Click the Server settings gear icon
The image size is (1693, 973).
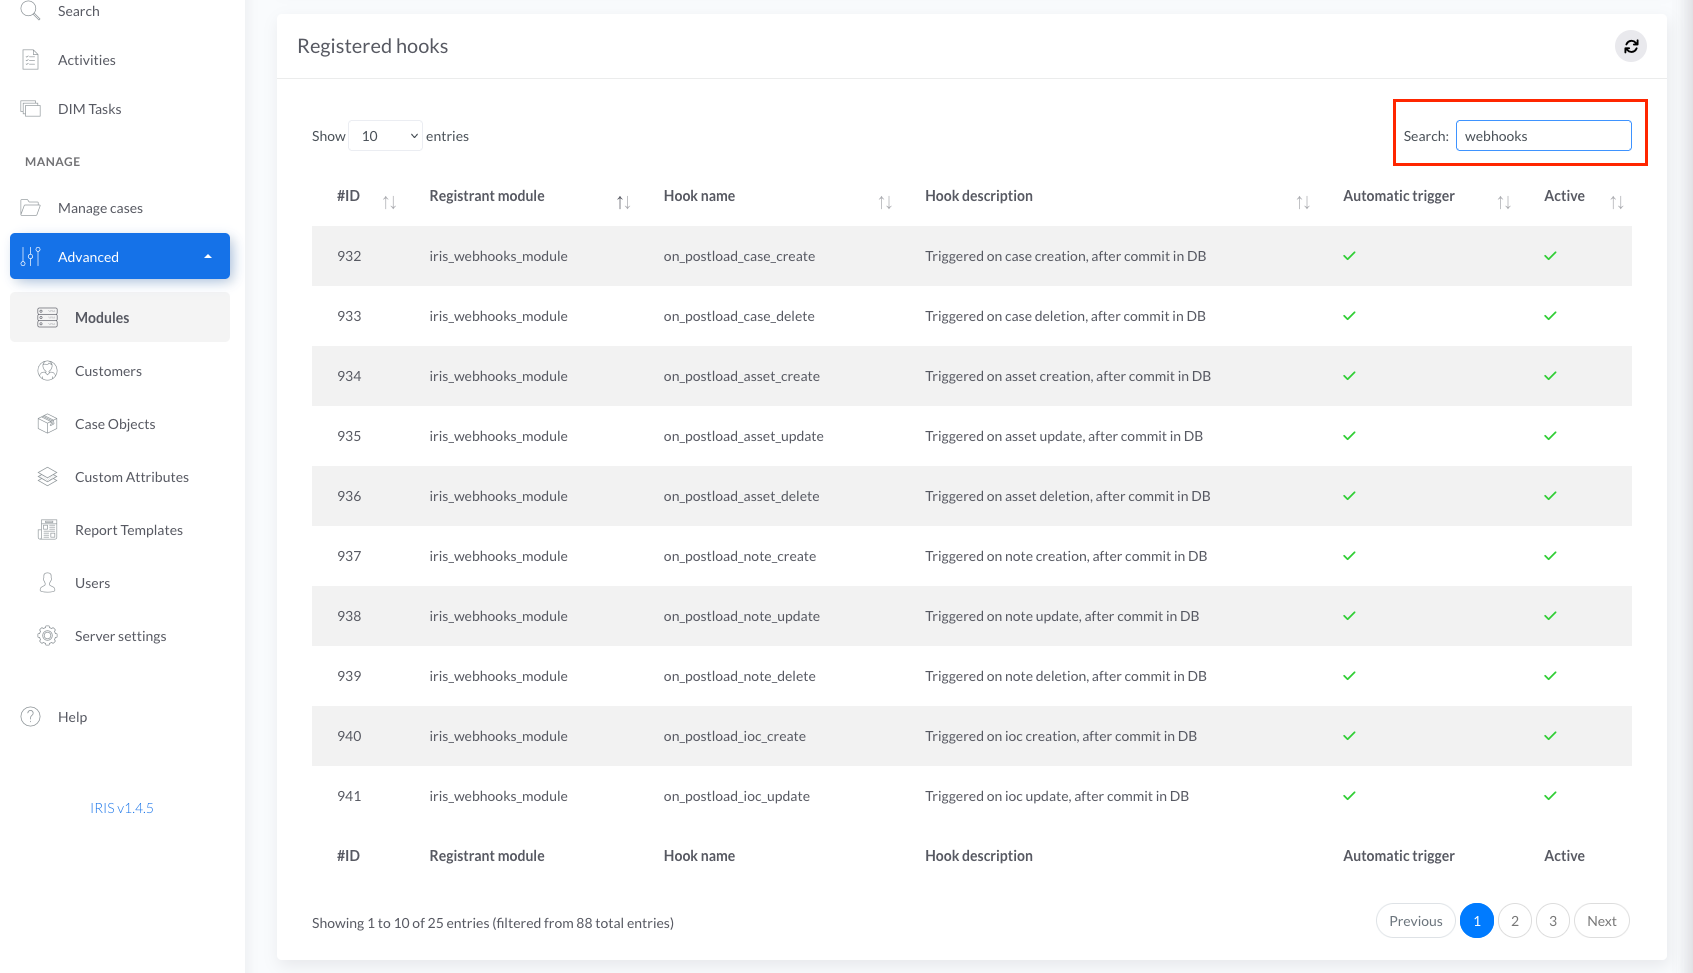tap(47, 636)
